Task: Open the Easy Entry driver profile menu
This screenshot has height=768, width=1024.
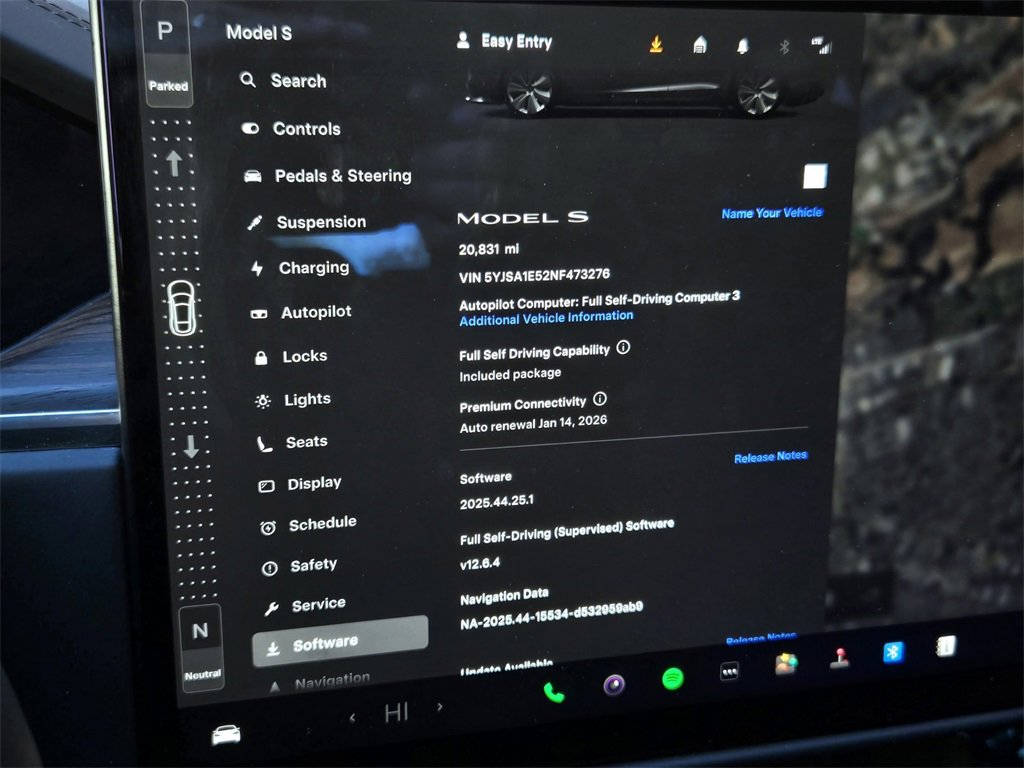Action: (x=505, y=41)
